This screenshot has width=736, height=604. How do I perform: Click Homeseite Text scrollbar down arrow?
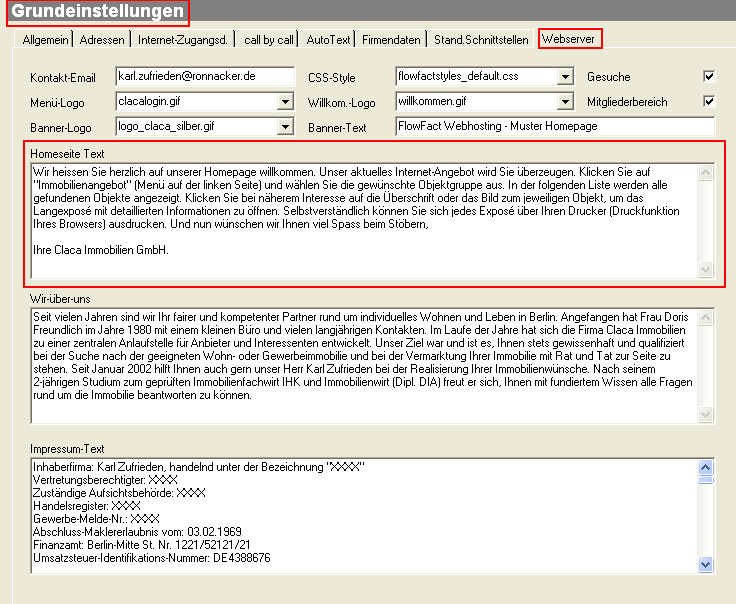point(705,269)
